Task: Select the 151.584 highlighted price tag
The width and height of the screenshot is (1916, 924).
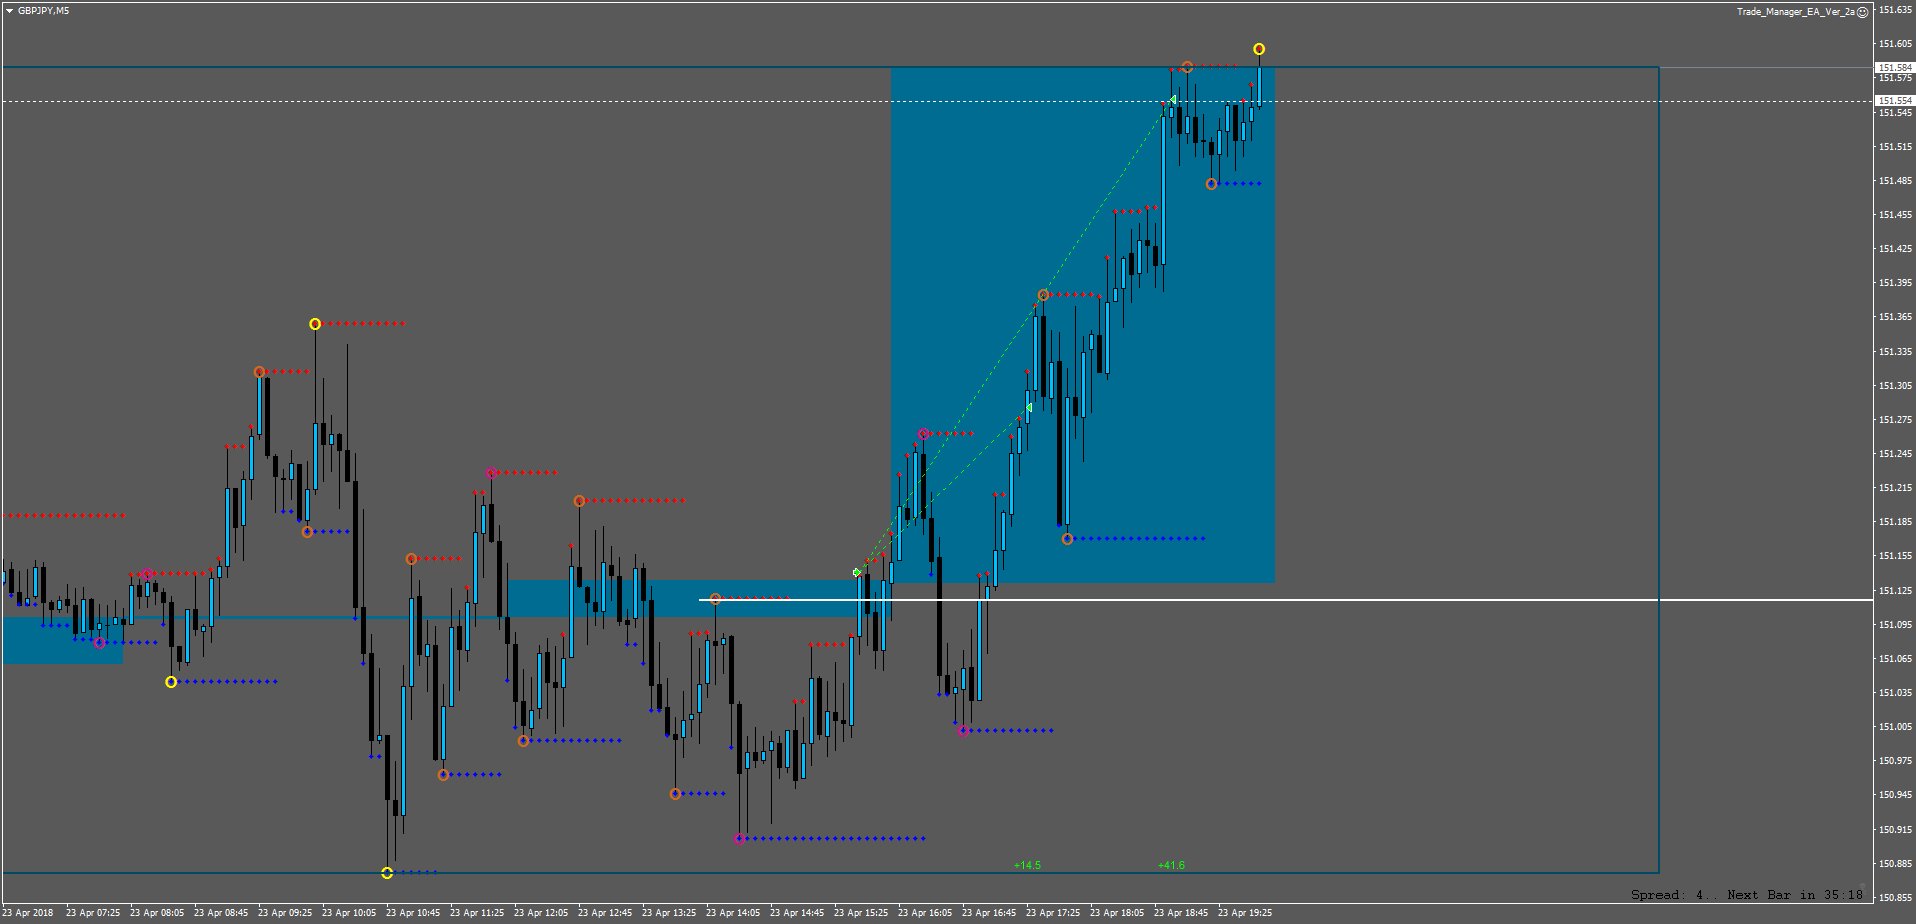Action: point(1894,68)
